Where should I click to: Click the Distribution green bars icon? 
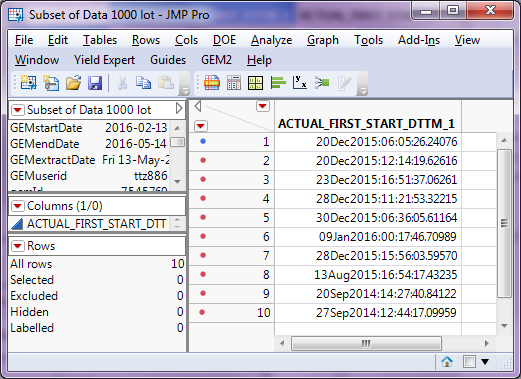(278, 83)
